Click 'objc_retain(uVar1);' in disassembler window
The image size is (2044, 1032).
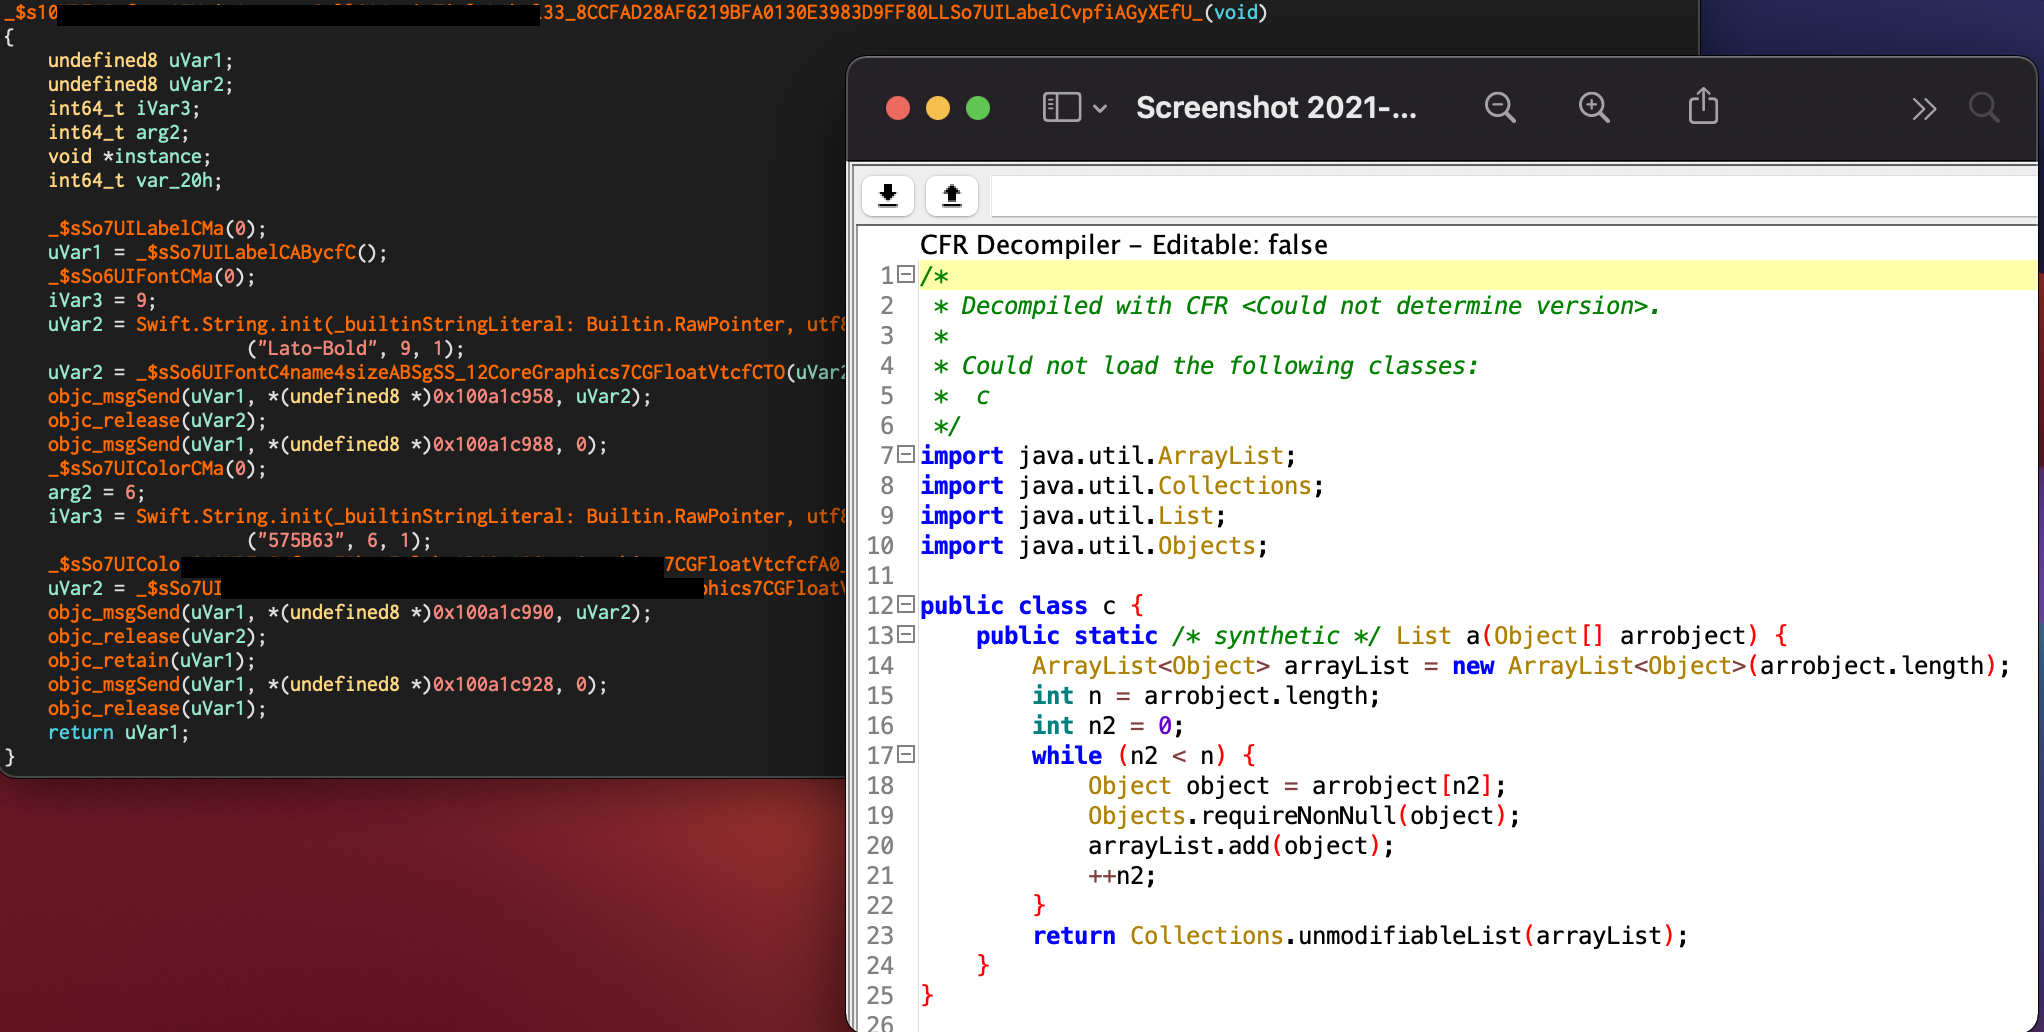click(x=151, y=661)
